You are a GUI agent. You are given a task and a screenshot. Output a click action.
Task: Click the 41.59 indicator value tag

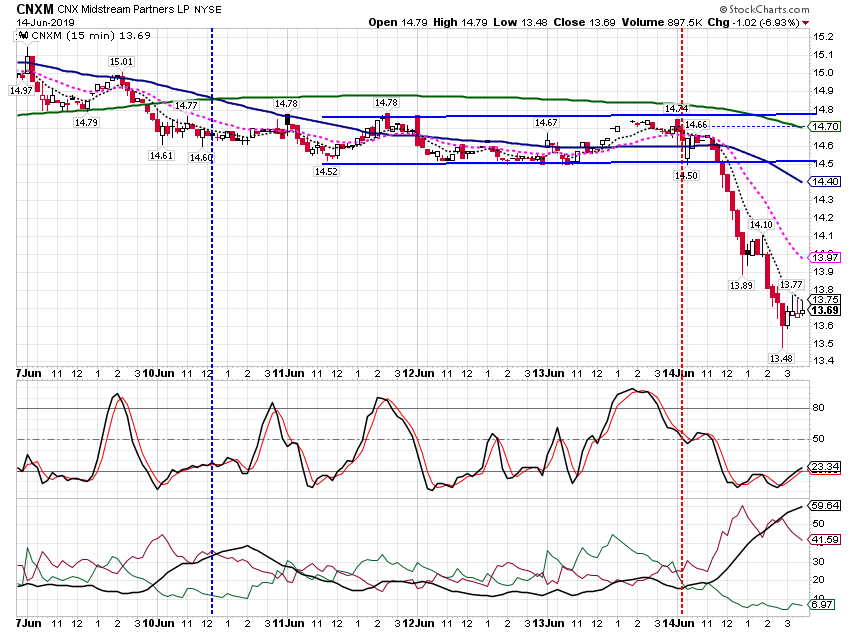coord(825,539)
